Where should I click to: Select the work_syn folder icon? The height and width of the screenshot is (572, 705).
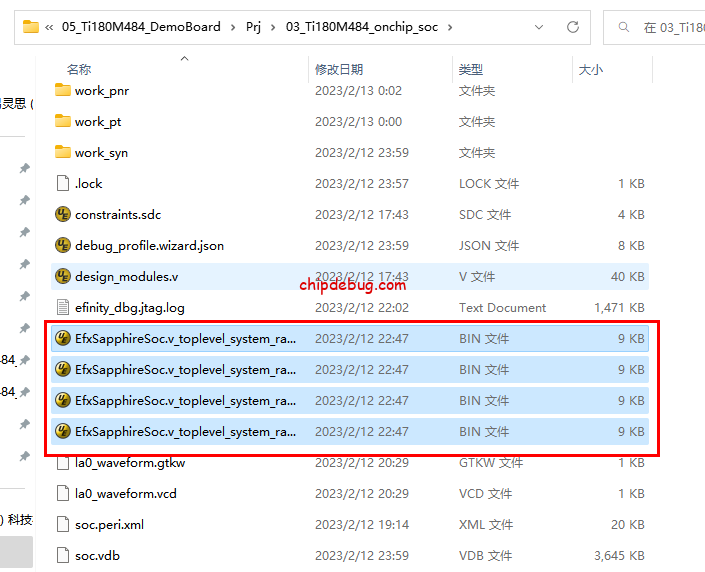[63, 153]
